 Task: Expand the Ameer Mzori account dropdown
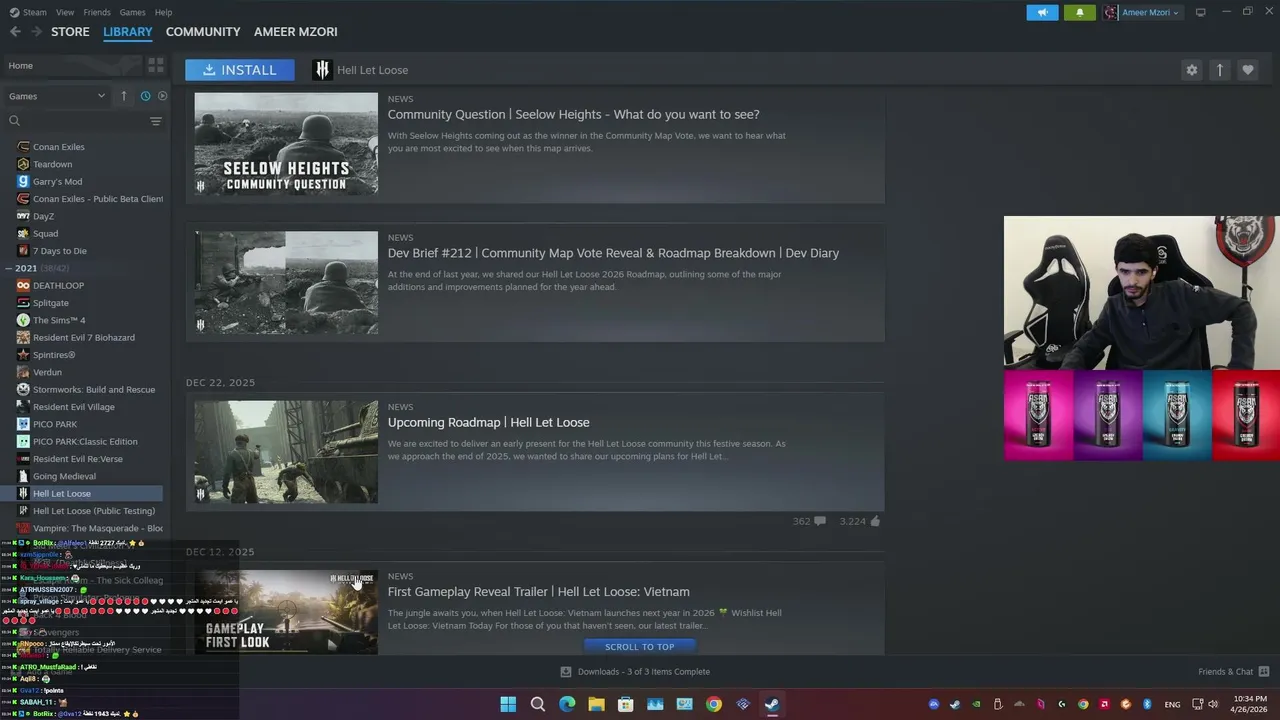pos(1142,12)
